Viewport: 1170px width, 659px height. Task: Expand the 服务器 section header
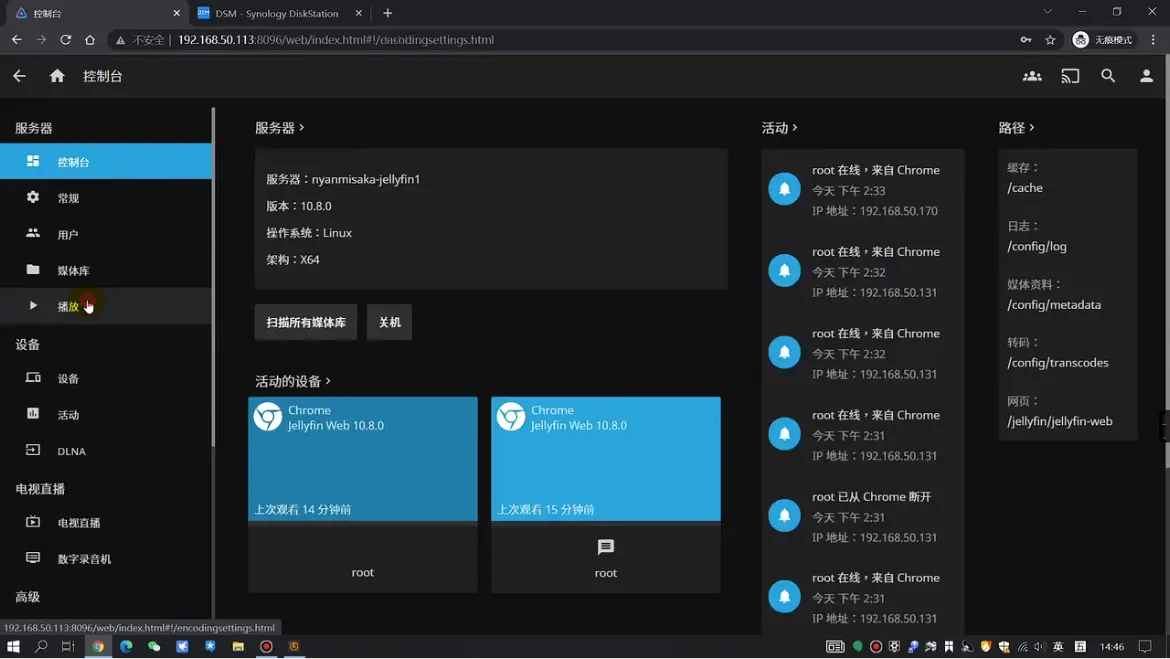coord(280,128)
